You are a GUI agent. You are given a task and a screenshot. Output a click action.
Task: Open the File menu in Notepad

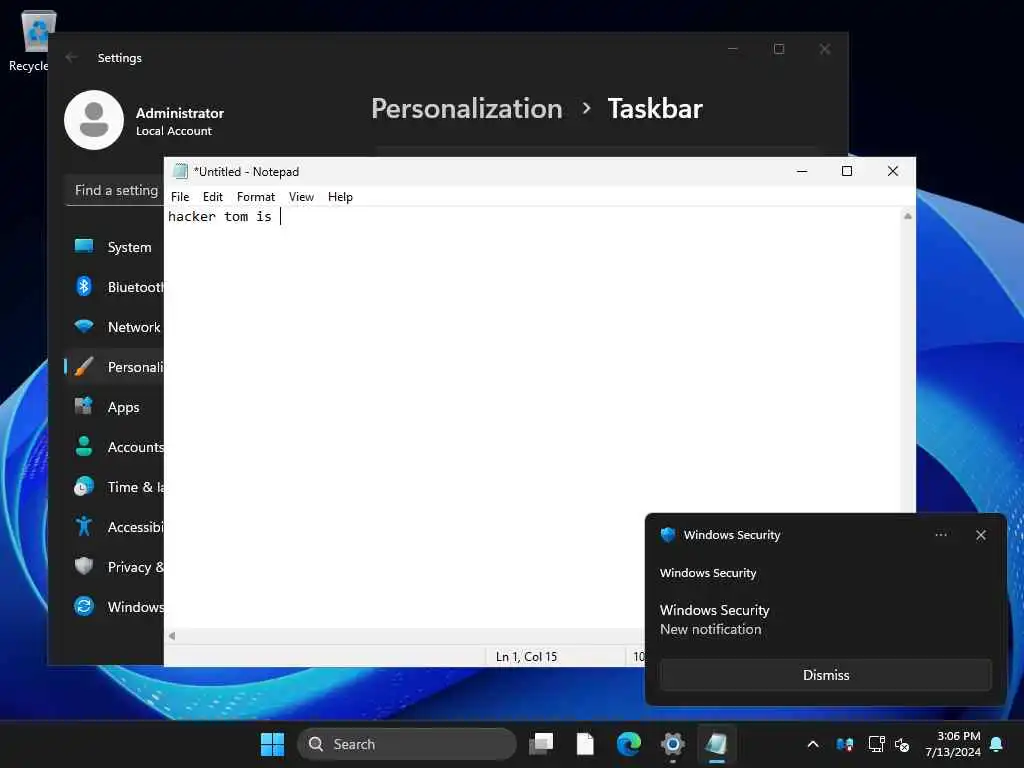[180, 197]
